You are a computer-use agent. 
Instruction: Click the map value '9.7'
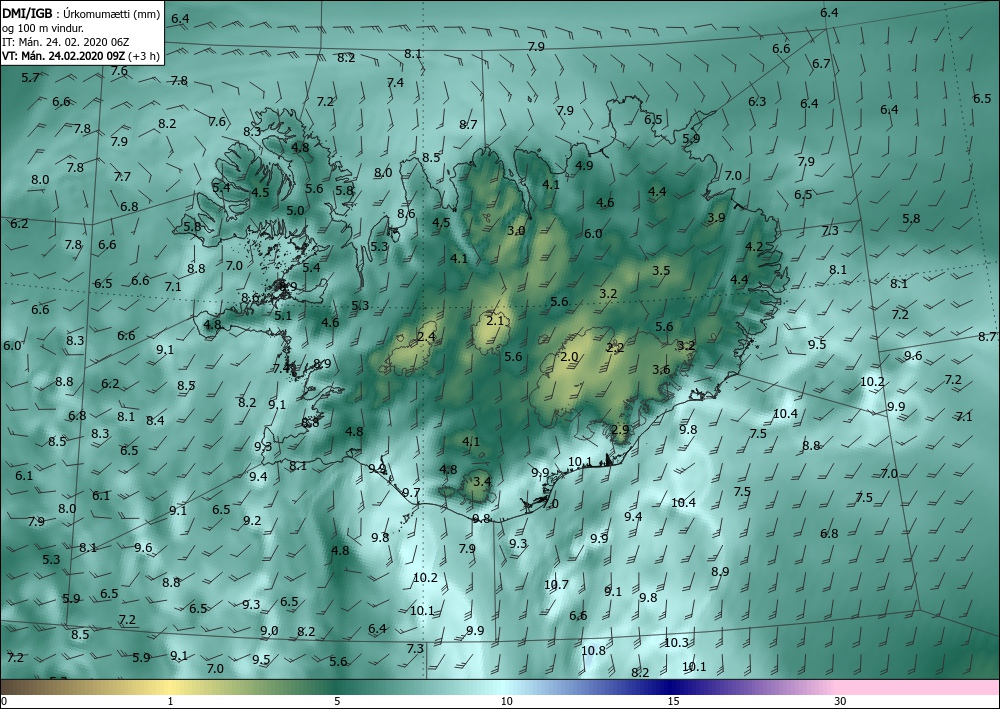411,492
